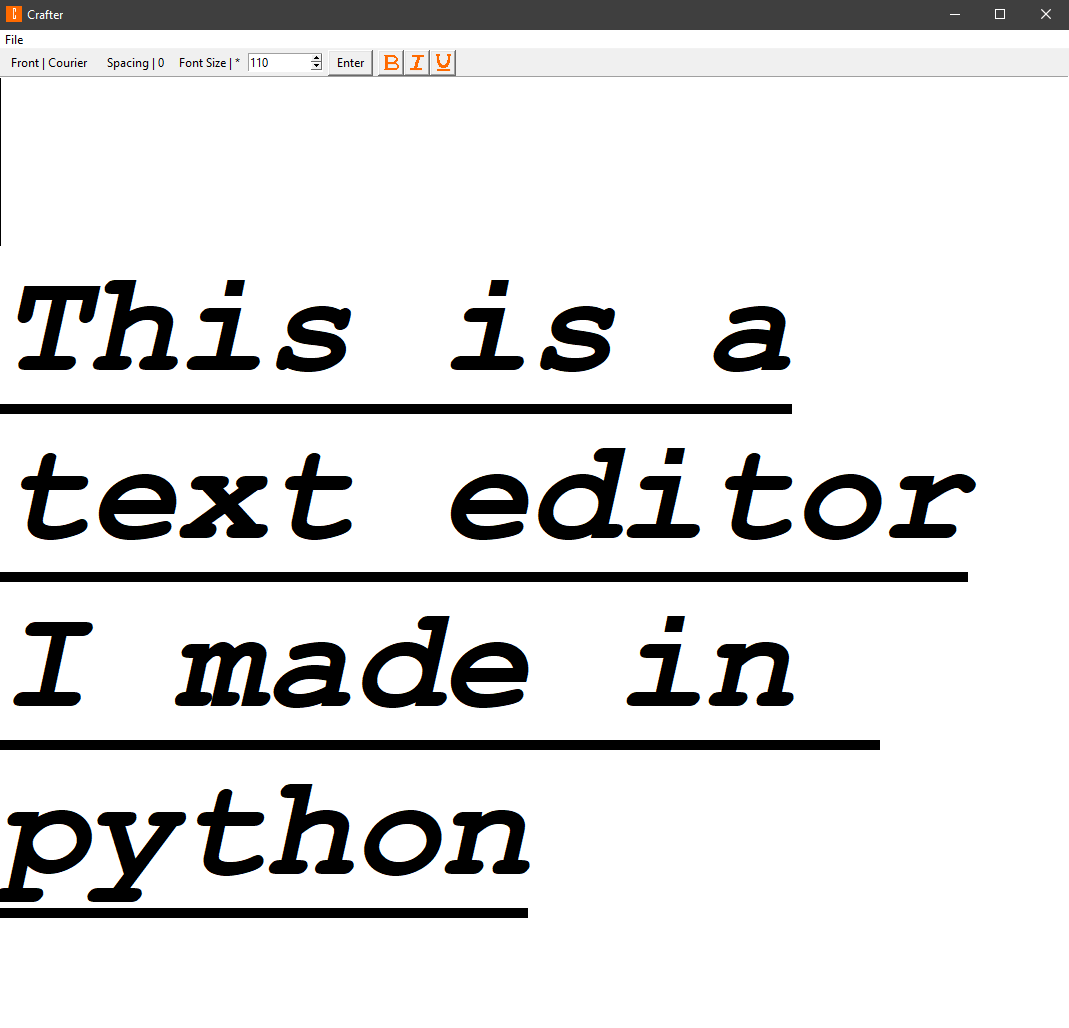Open the File menu

(14, 40)
